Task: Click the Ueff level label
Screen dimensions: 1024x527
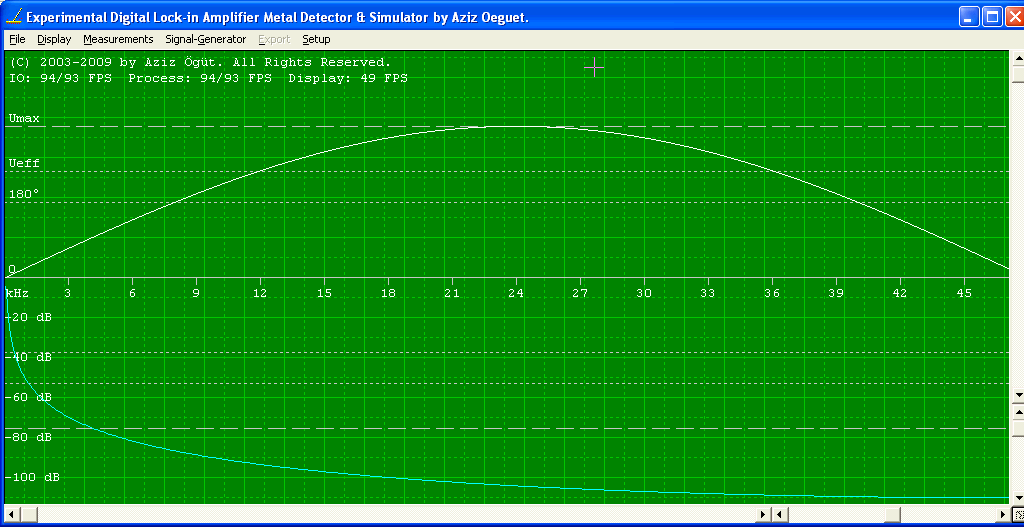Action: (24, 163)
